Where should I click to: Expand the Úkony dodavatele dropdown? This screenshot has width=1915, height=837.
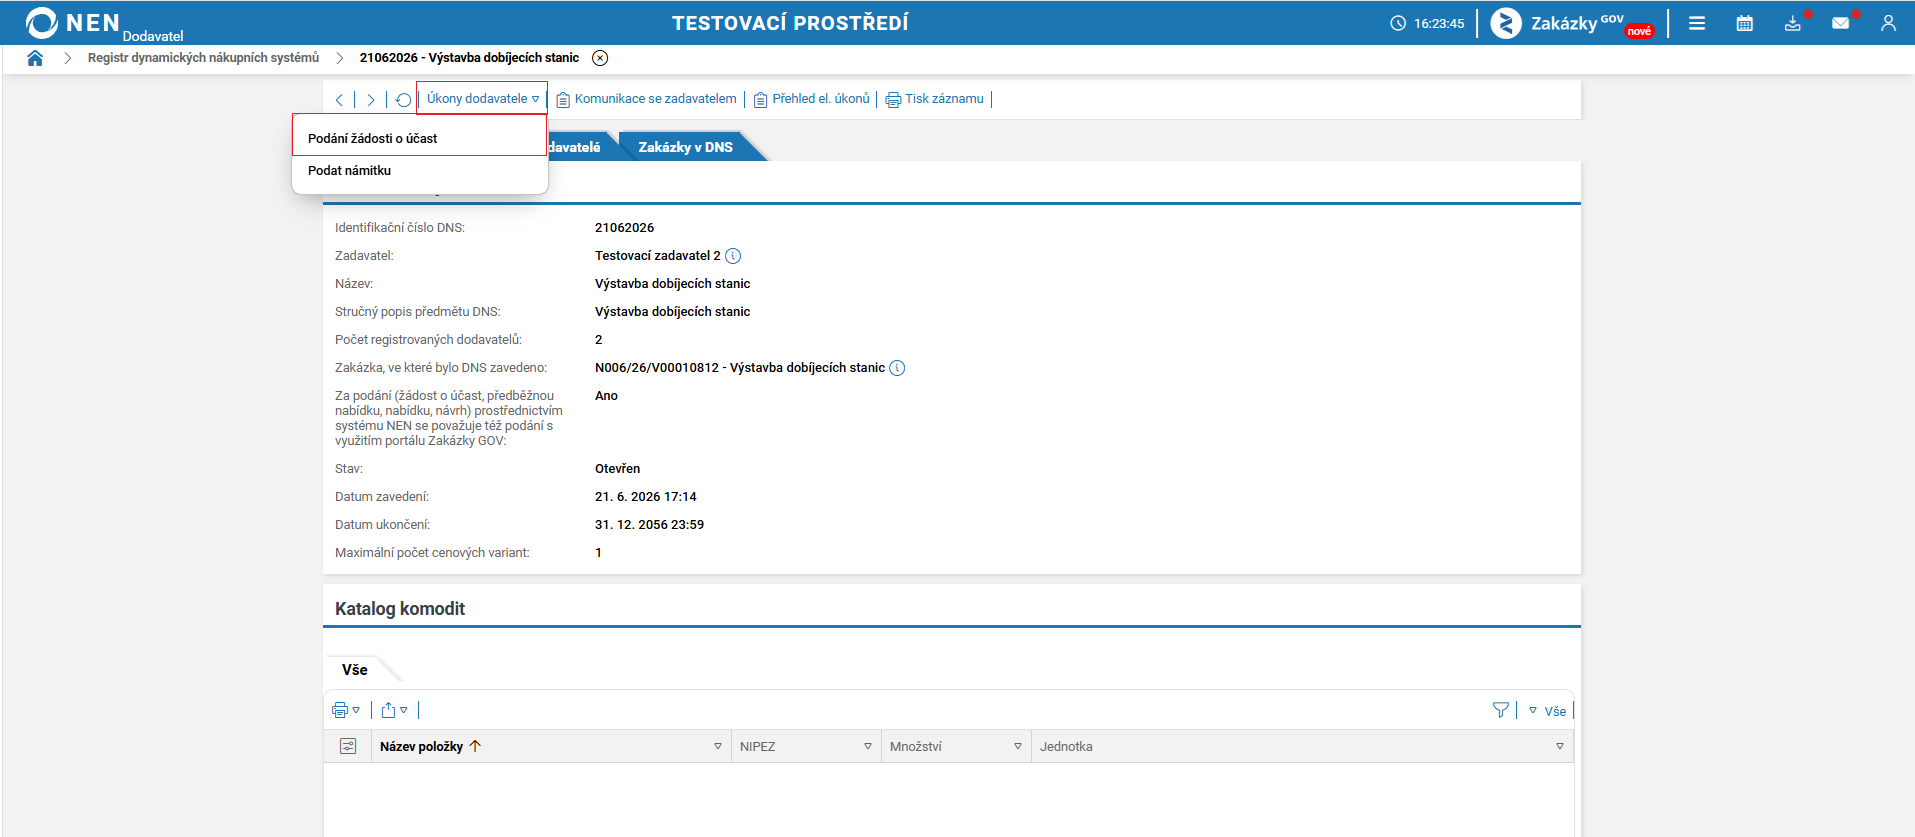pos(483,99)
